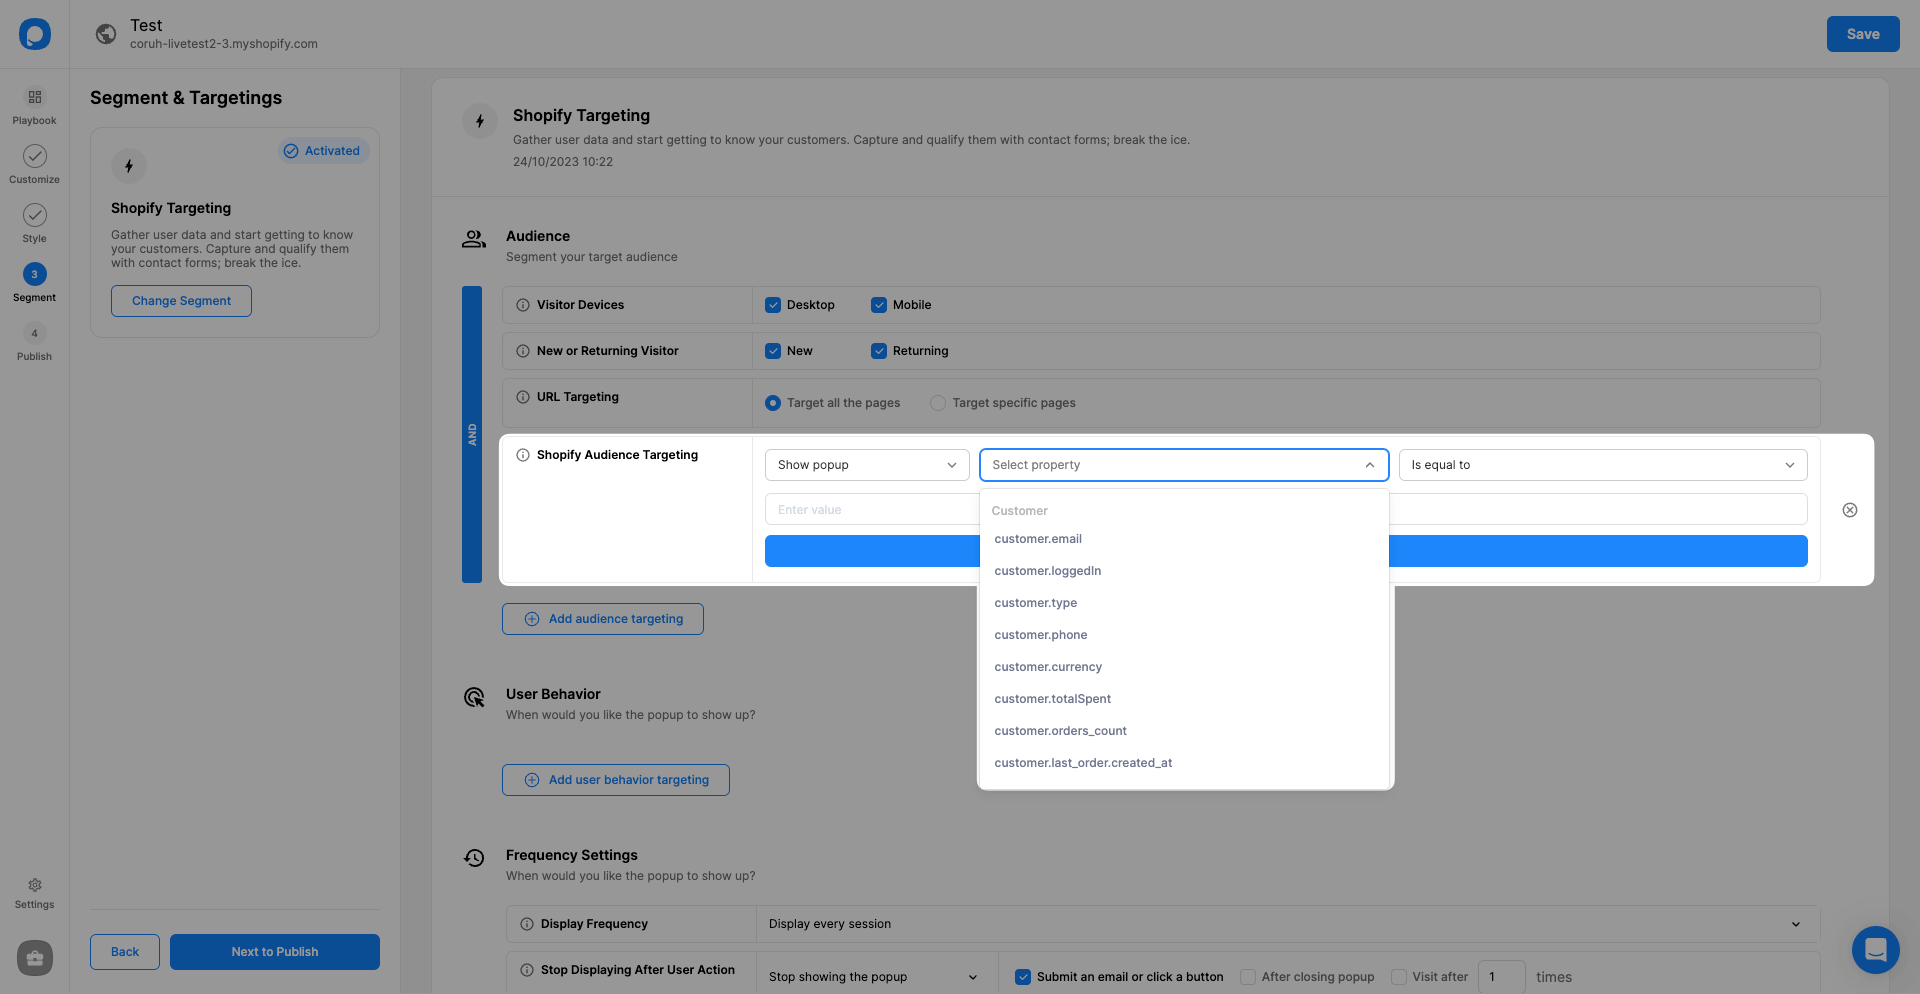The image size is (1920, 994).
Task: Uncheck the Returning visitor checkbox
Action: [x=879, y=351]
